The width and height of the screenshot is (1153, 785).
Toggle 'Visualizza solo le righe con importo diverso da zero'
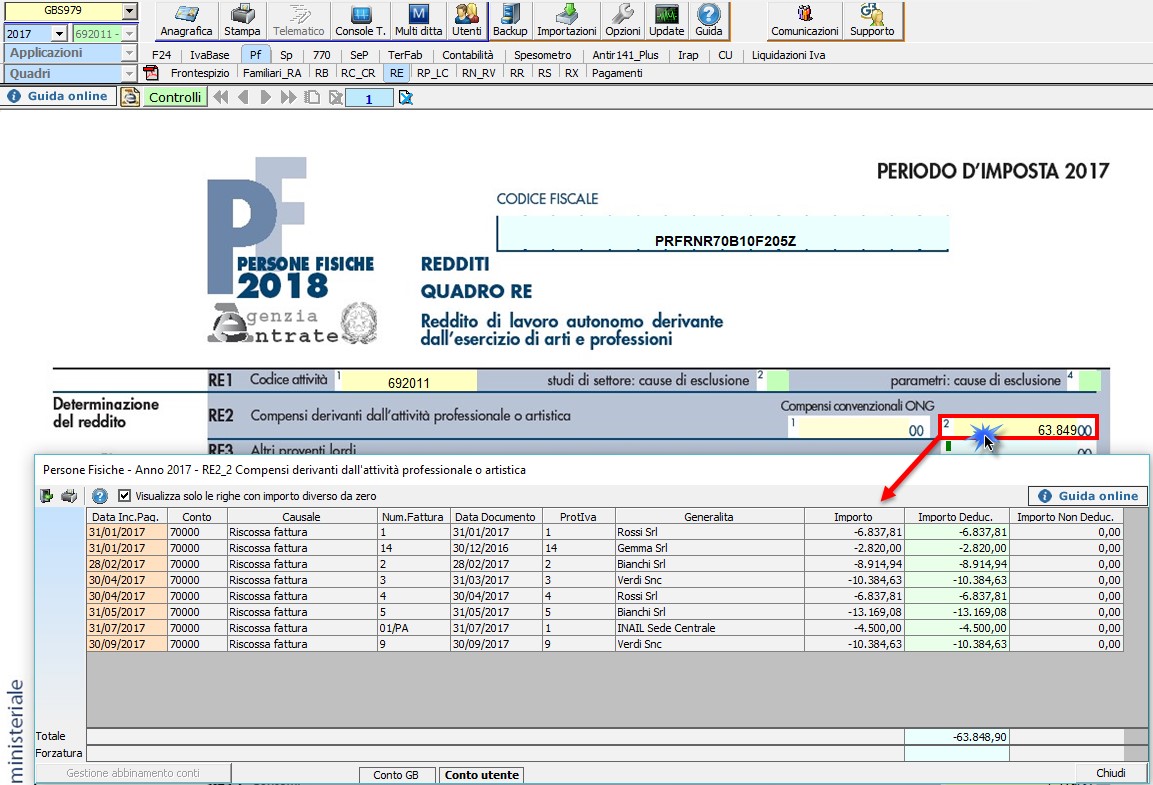(124, 496)
